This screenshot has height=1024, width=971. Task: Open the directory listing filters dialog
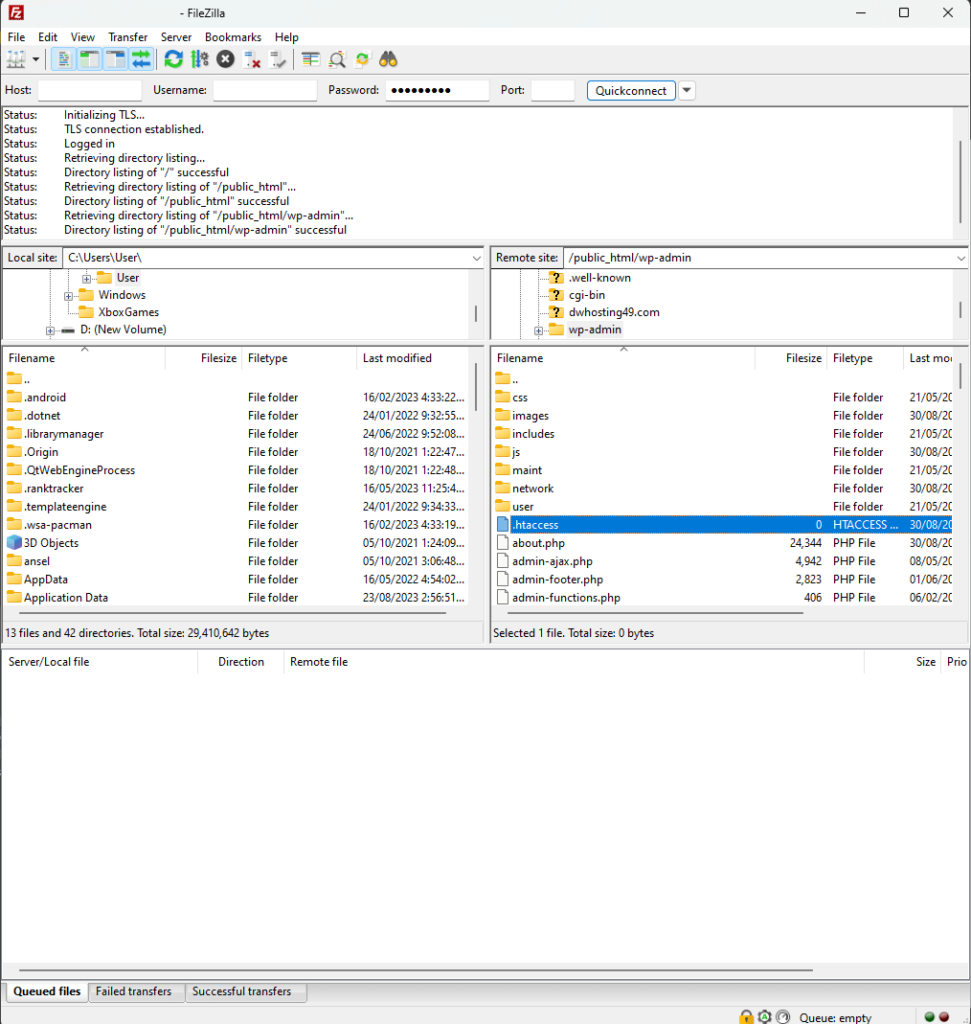311,59
